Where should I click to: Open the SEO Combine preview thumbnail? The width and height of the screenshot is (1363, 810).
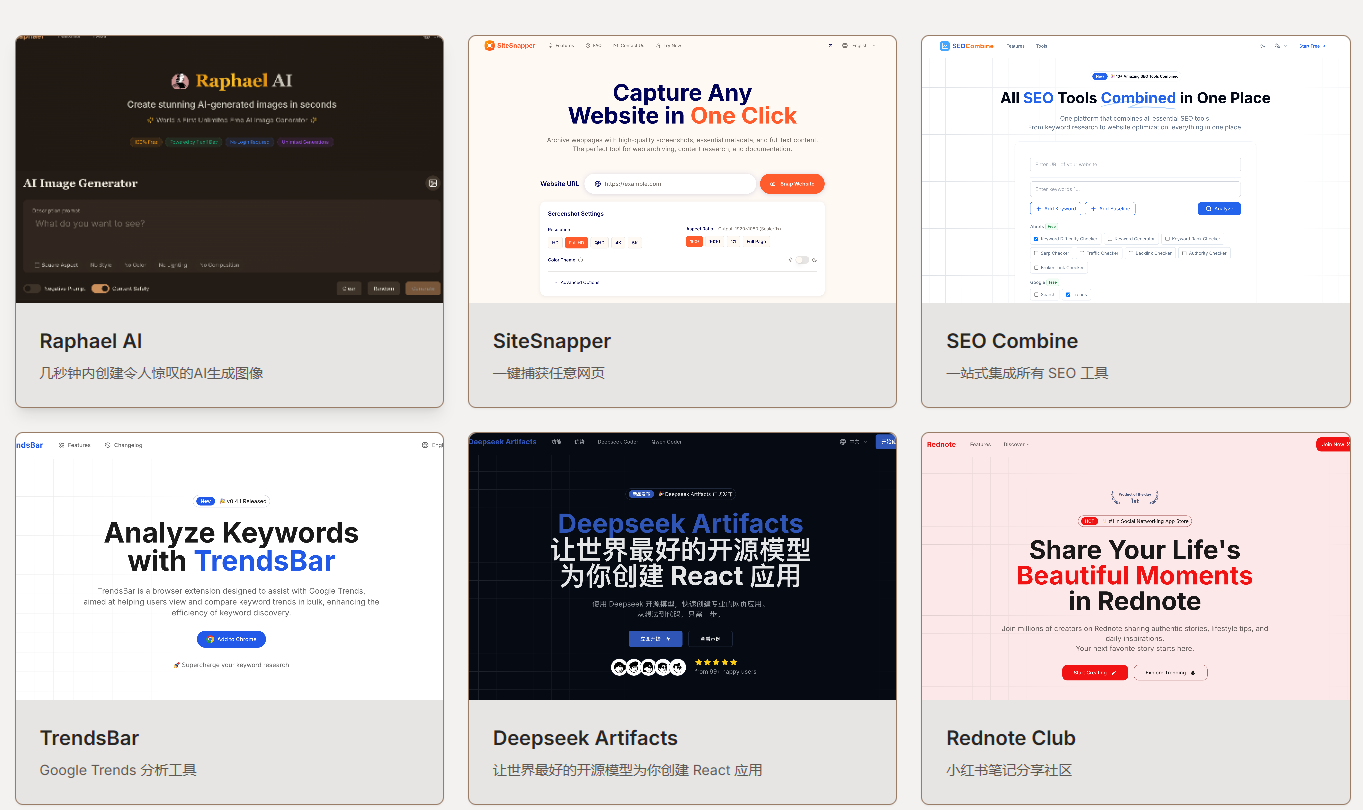click(x=1135, y=169)
